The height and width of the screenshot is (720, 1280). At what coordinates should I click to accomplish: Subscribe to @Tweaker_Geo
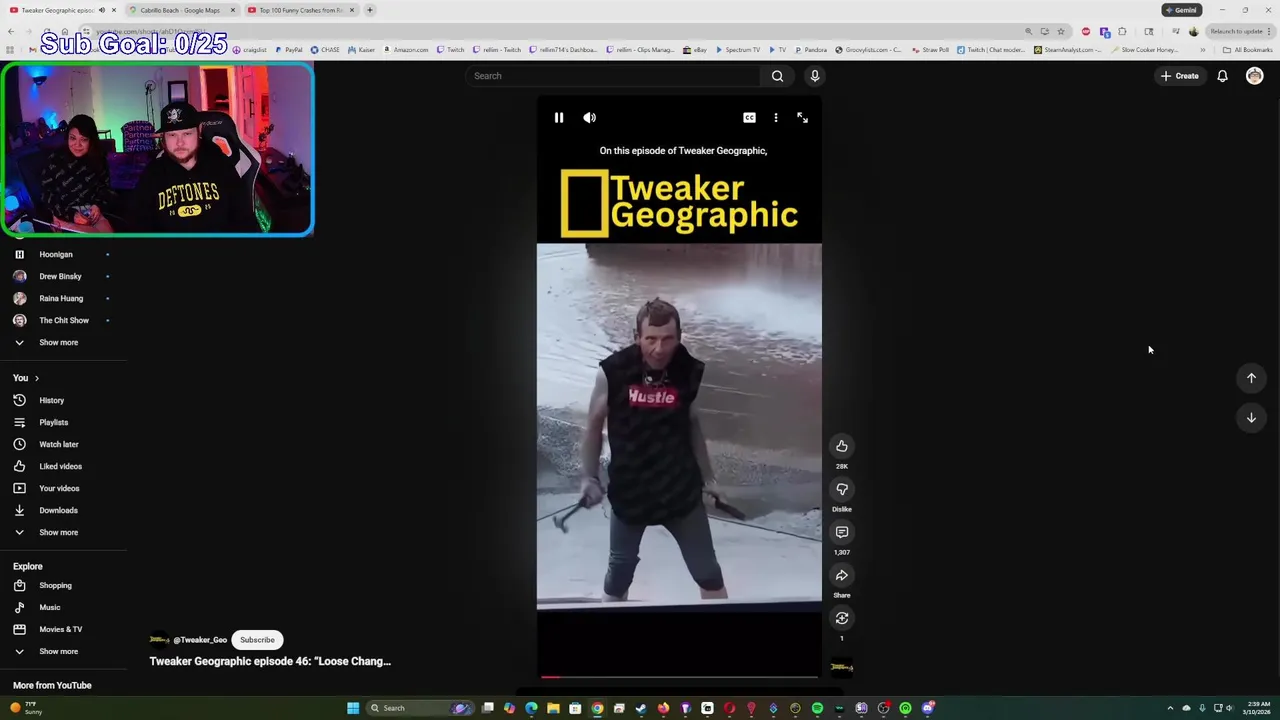257,640
